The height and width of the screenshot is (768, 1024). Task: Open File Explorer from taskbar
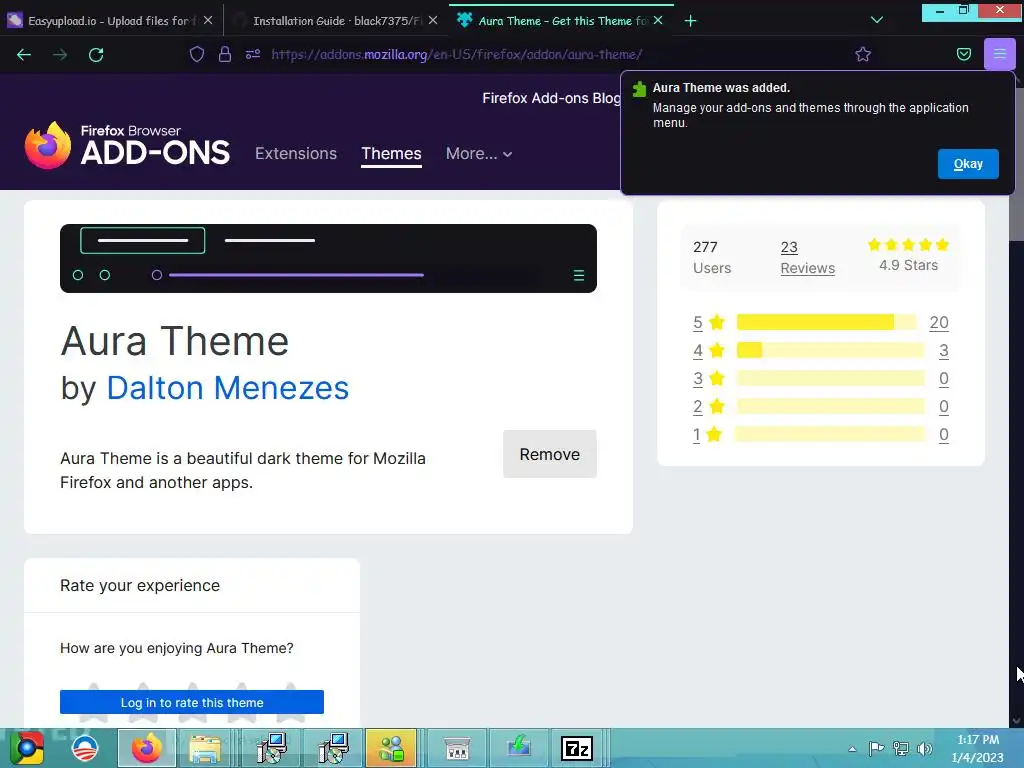[204, 748]
